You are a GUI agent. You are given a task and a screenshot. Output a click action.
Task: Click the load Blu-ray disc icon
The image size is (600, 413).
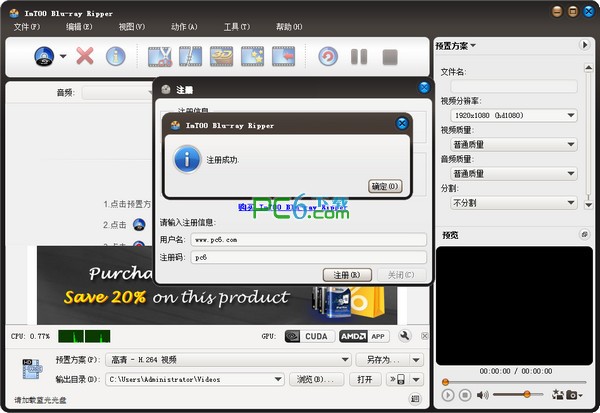tap(44, 56)
